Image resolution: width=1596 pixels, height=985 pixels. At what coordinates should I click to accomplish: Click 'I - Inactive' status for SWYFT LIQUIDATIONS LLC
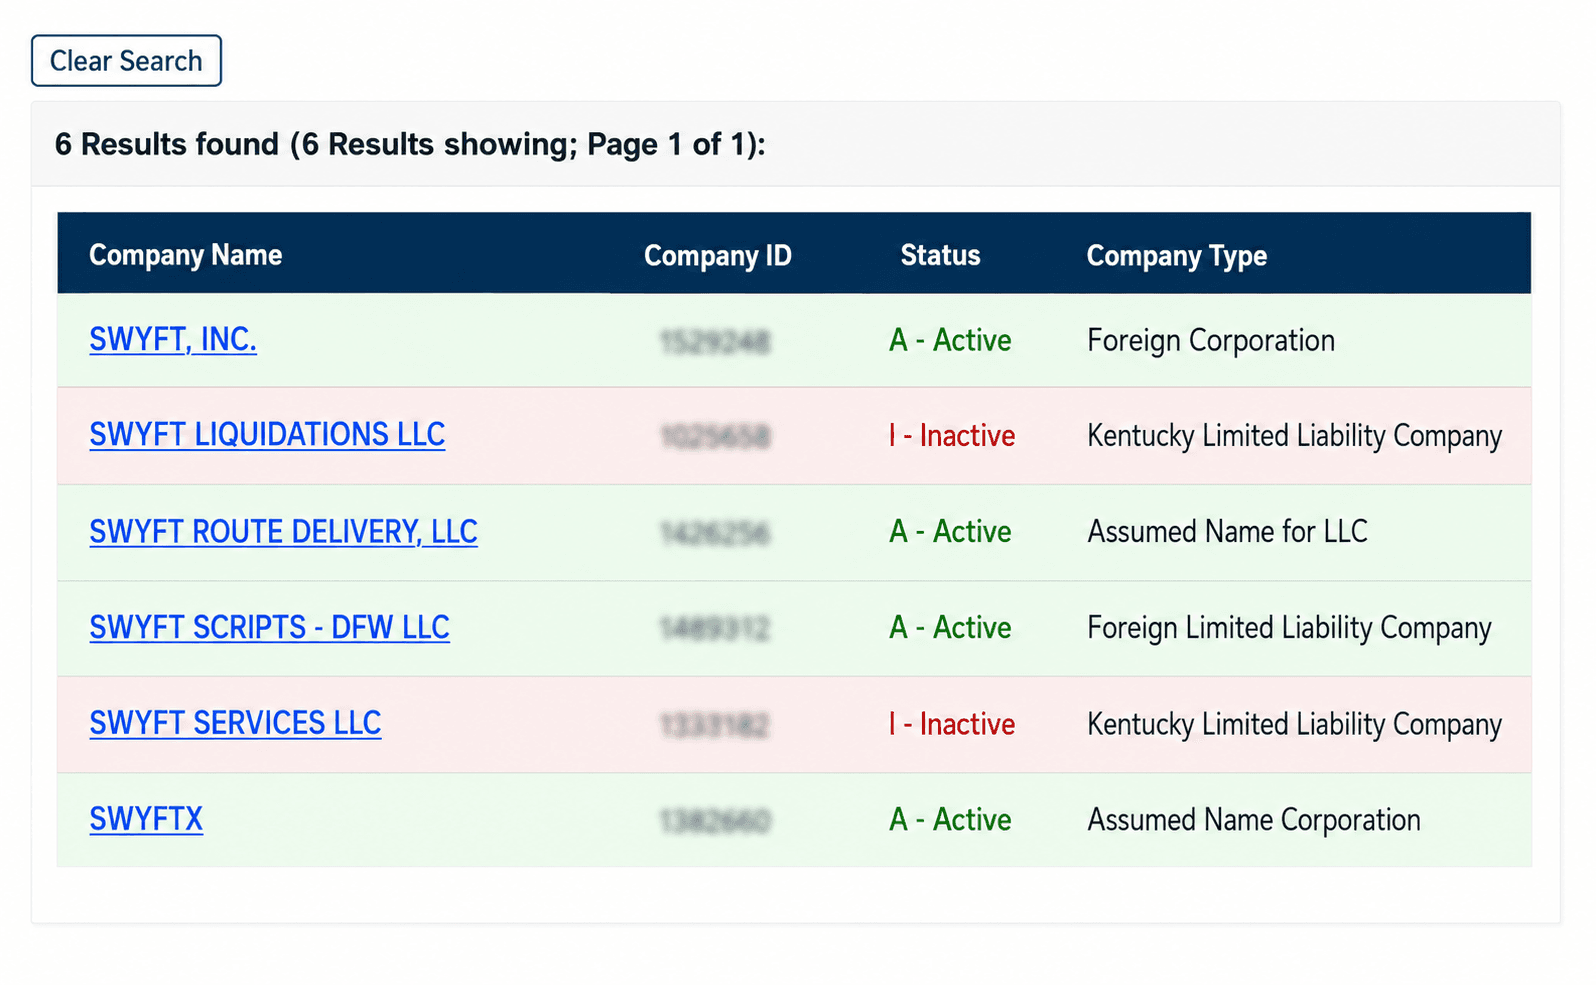(x=952, y=435)
